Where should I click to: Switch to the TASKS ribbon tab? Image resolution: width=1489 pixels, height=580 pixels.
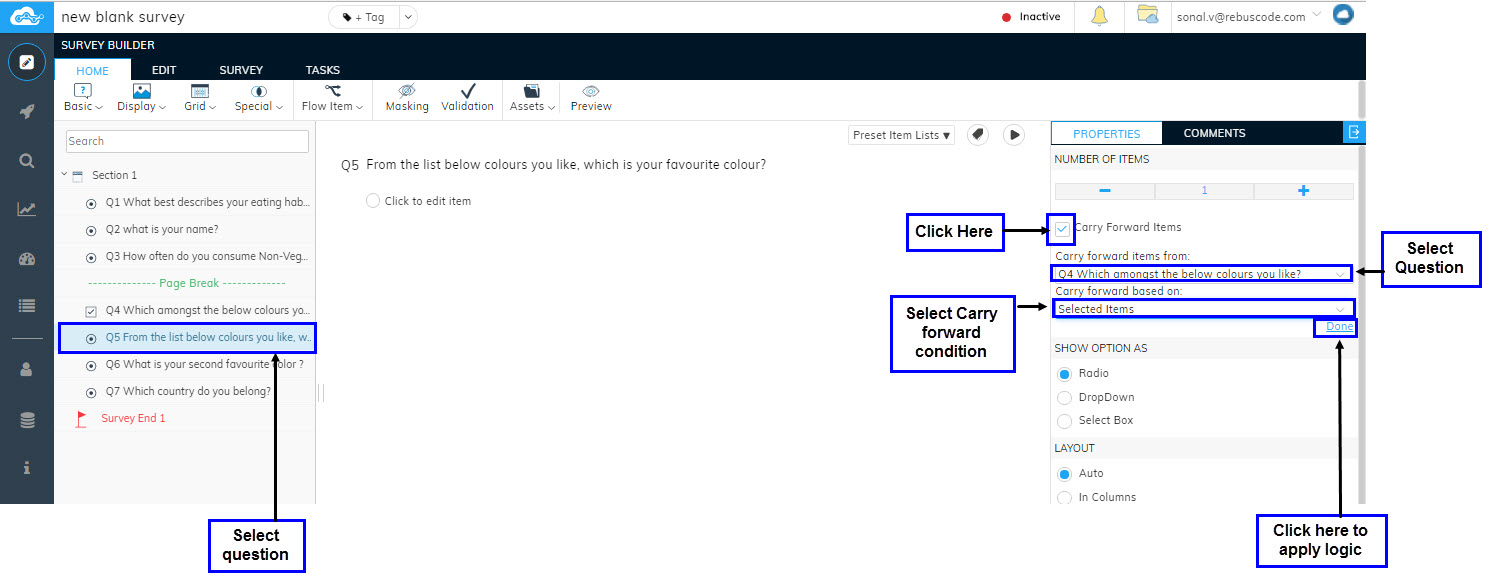pos(323,70)
